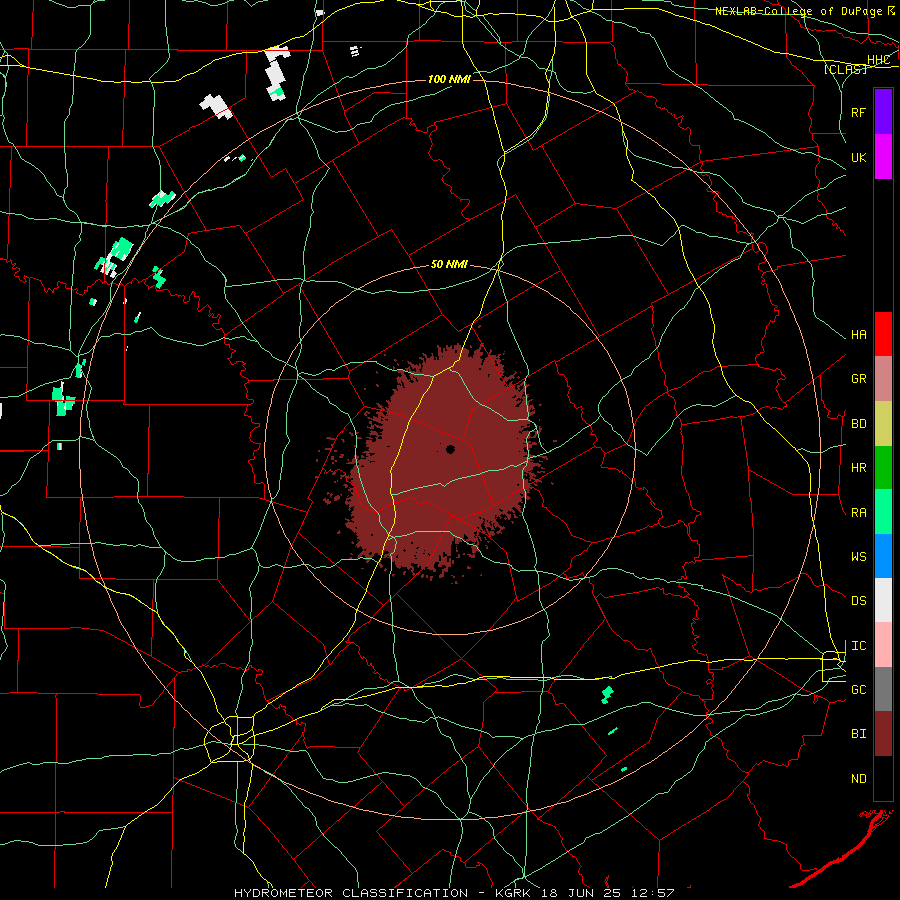Click the NEXLAB-College of DuPage credit text
This screenshot has width=900, height=900.
[x=798, y=11]
